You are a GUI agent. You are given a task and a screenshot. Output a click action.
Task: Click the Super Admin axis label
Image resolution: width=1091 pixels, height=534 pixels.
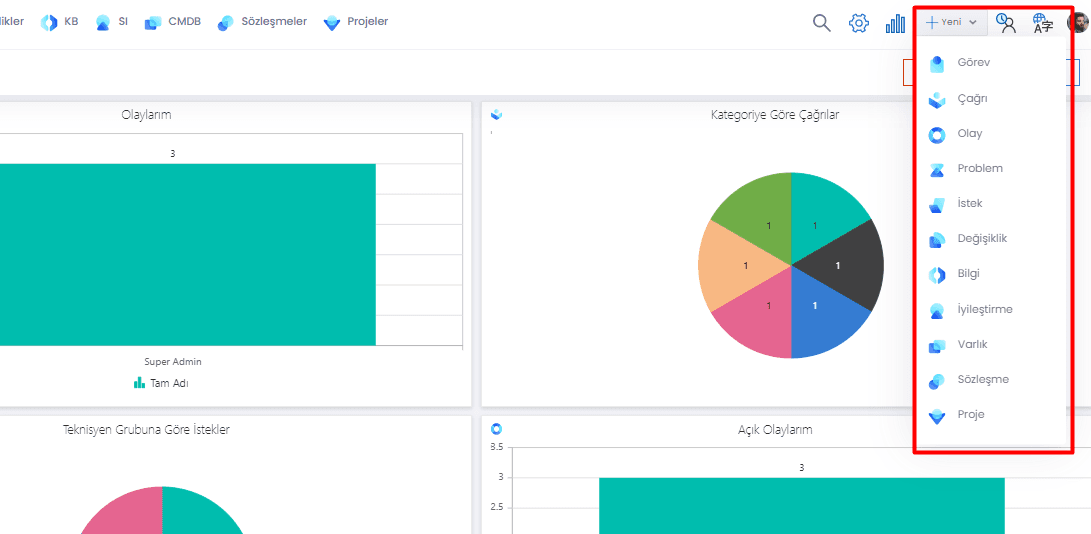(x=173, y=362)
